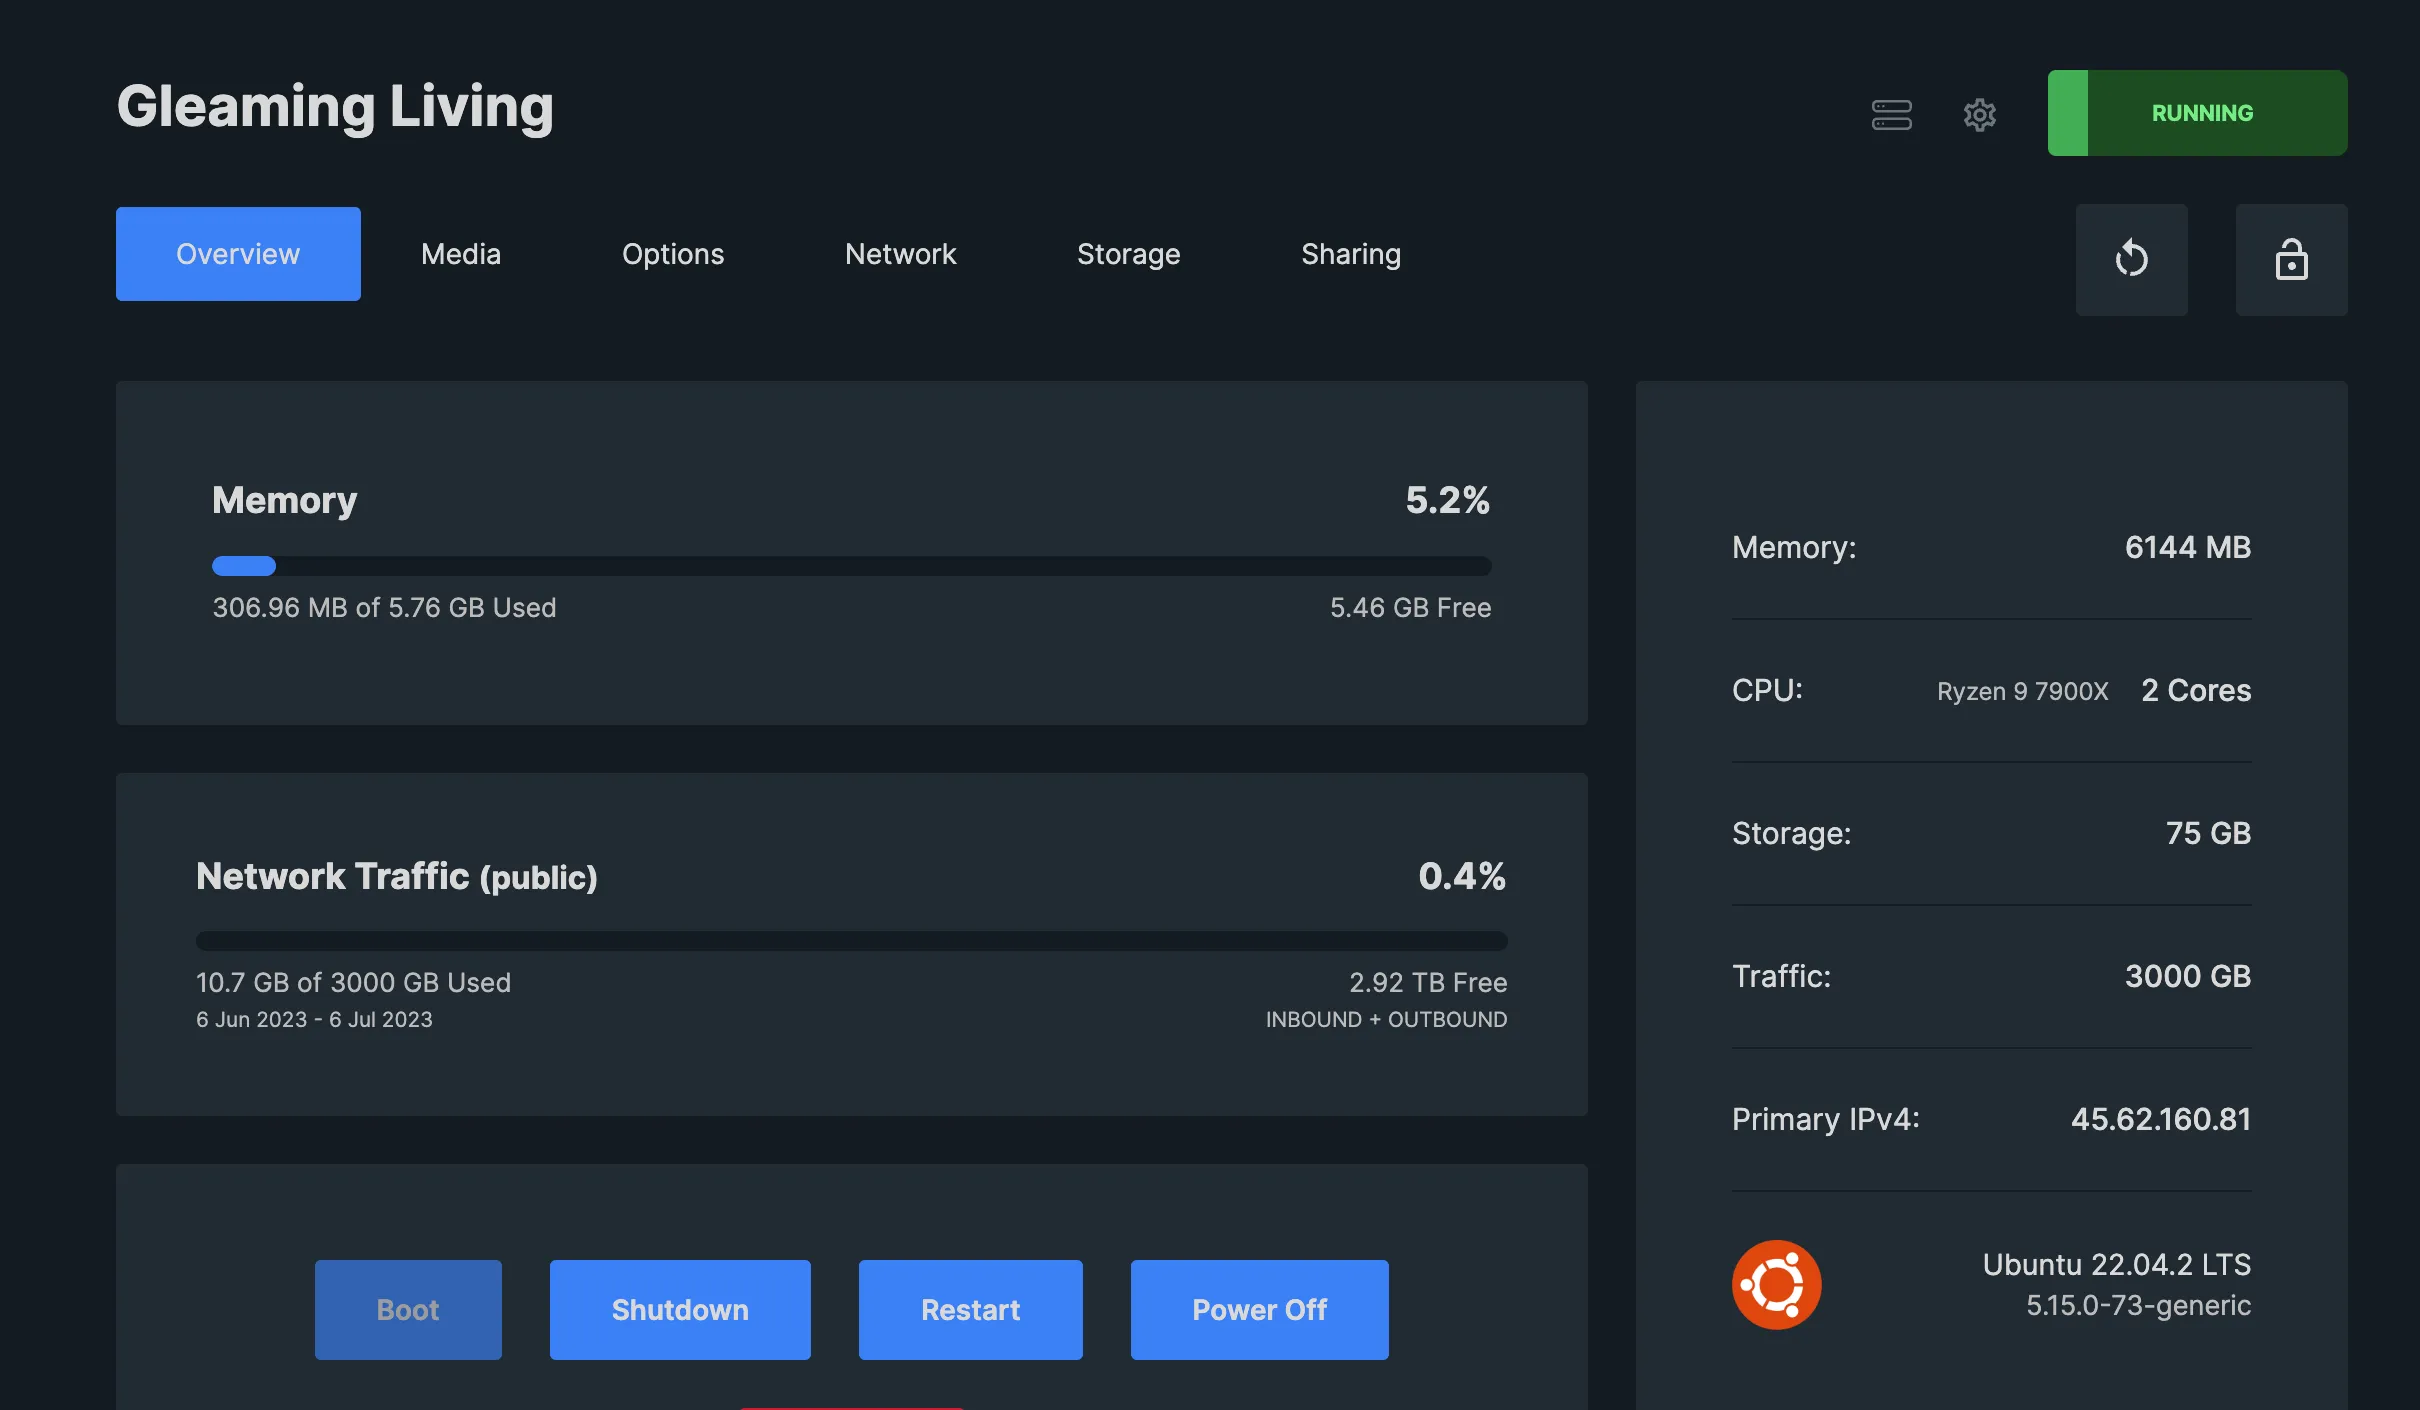Click the Ubuntu logo
The width and height of the screenshot is (2420, 1410).
(1776, 1283)
